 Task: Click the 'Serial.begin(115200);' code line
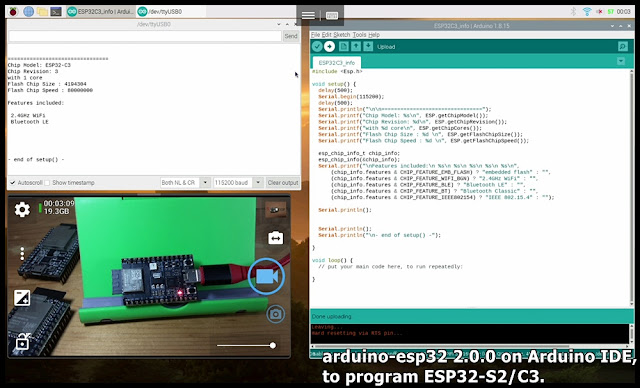351,97
